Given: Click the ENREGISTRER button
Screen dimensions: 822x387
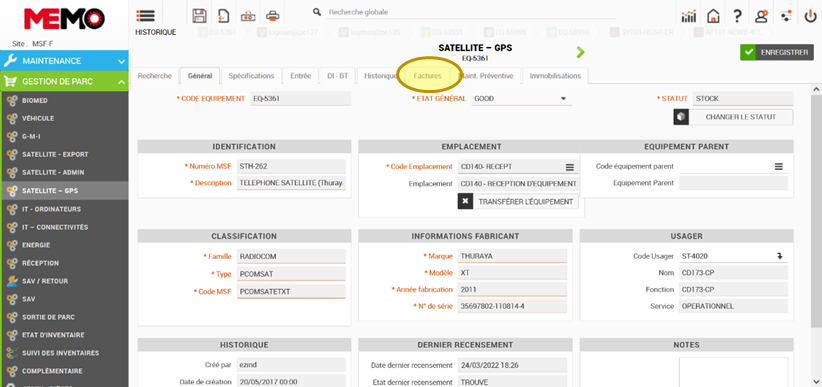Looking at the screenshot, I should tap(777, 52).
